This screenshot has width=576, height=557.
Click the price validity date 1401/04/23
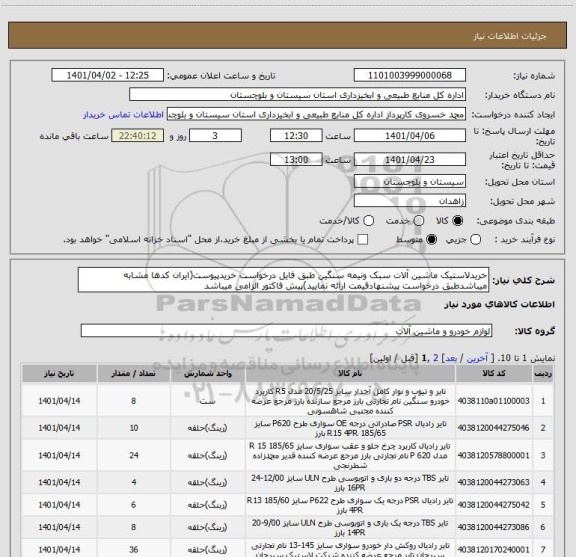pyautogui.click(x=410, y=159)
